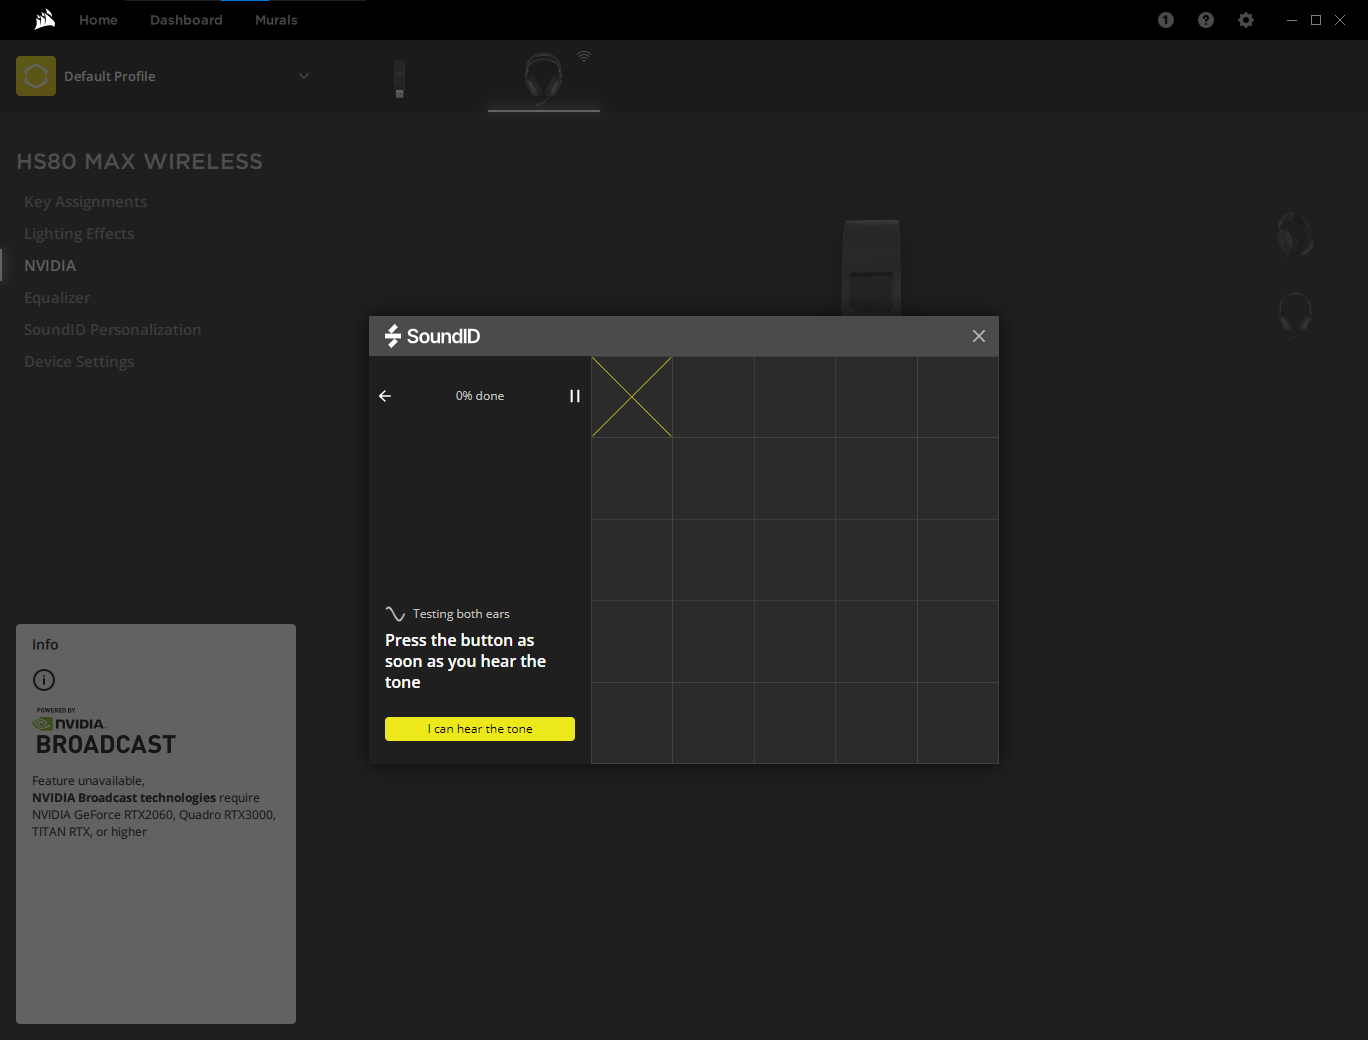The width and height of the screenshot is (1368, 1040).
Task: Select the HS80 headset device icon
Action: (x=543, y=78)
